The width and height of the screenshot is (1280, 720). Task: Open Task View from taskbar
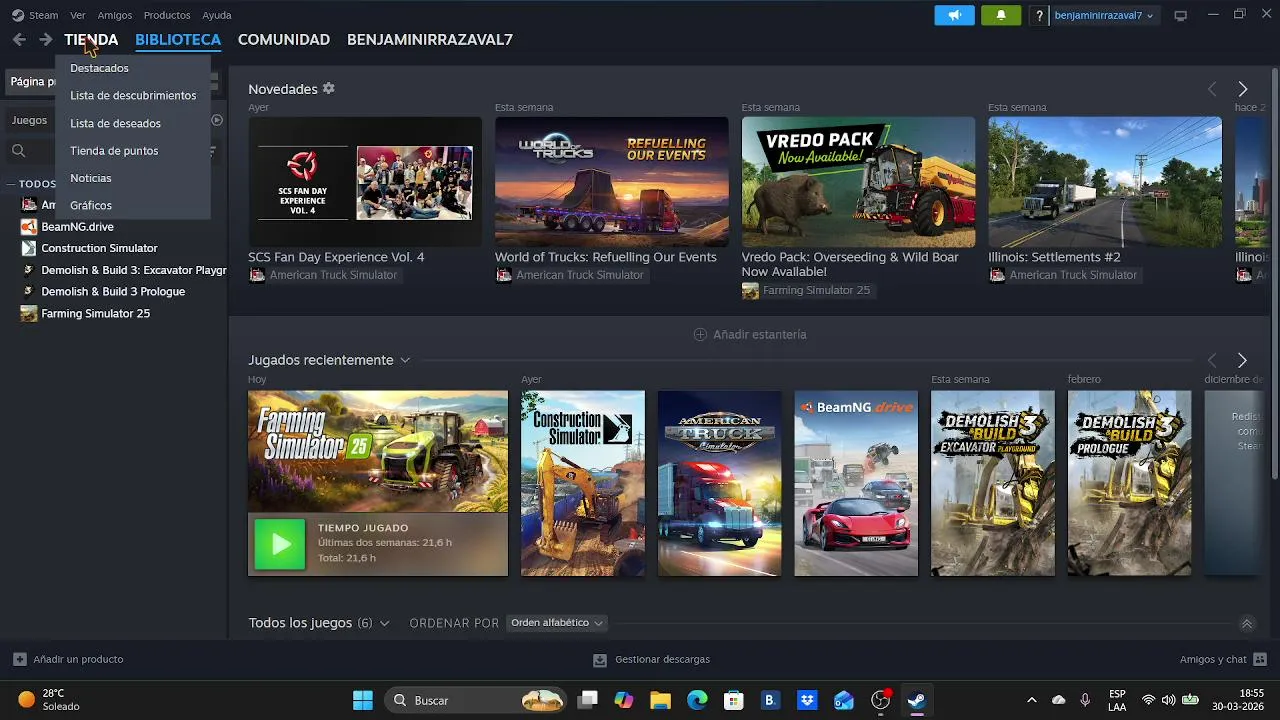pyautogui.click(x=588, y=700)
